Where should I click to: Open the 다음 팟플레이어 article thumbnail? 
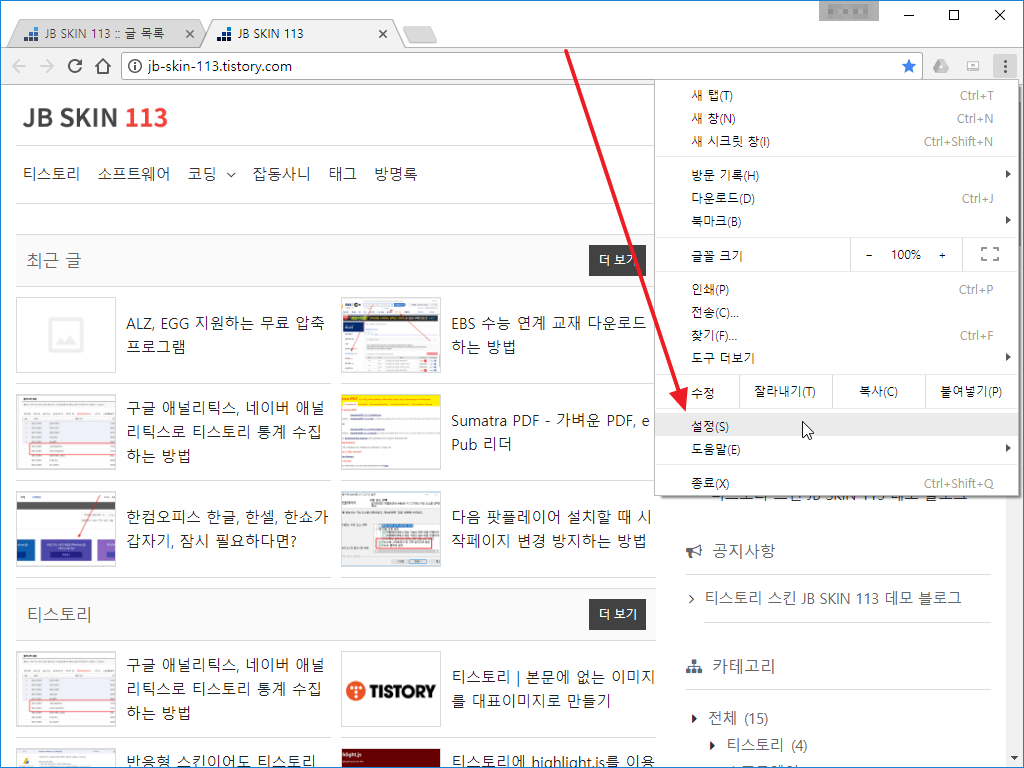pos(391,529)
